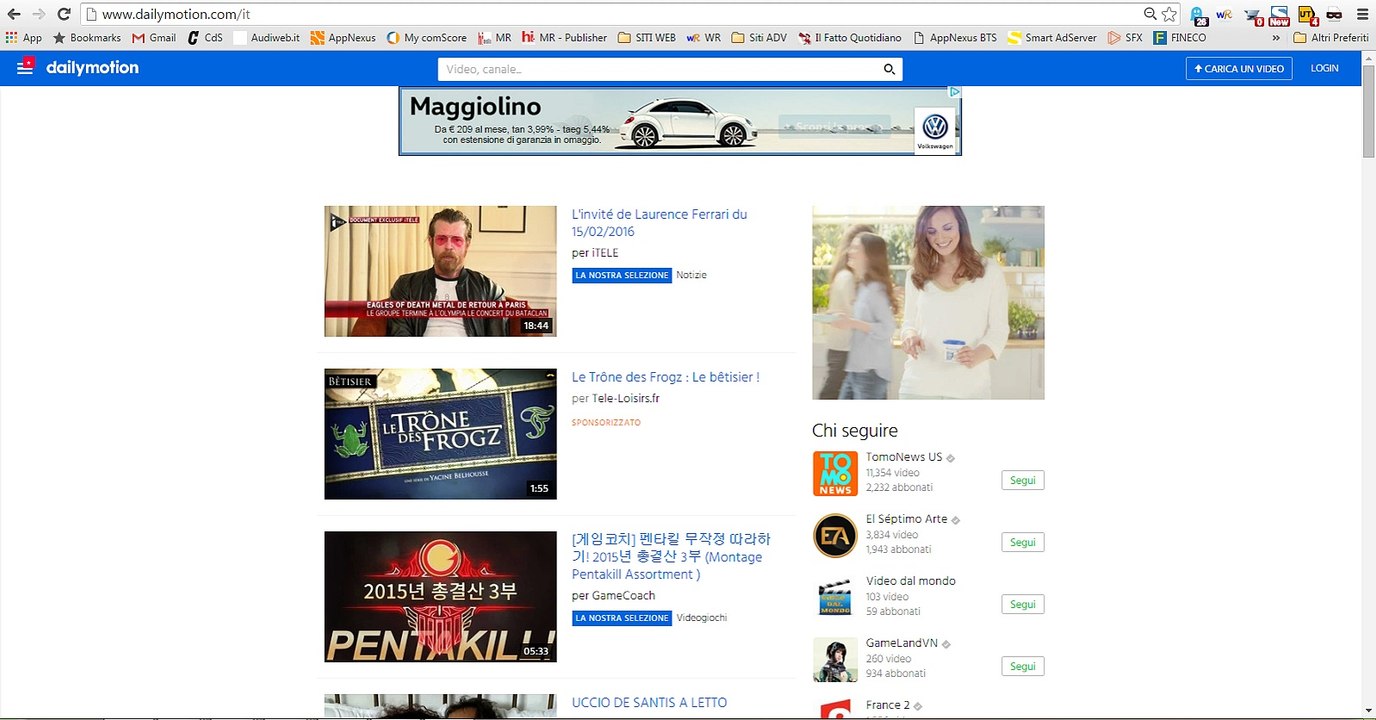
Task: Click the Volkswagen Maggiolino banner ad
Action: tap(680, 121)
